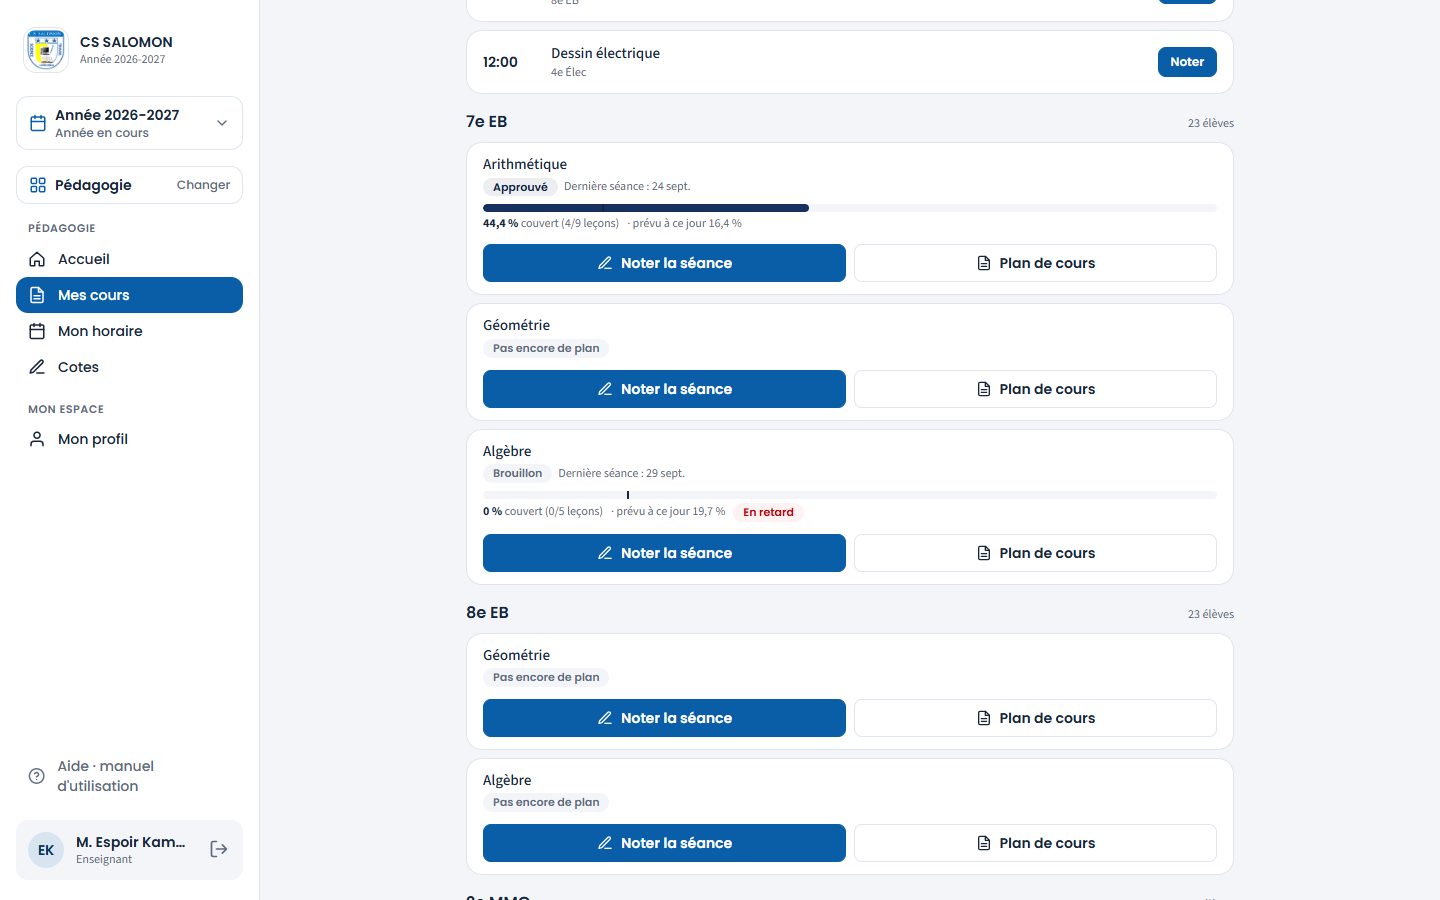Viewport: 1440px width, 900px height.
Task: Click the logout icon beside M. Espoir
Action: (219, 849)
